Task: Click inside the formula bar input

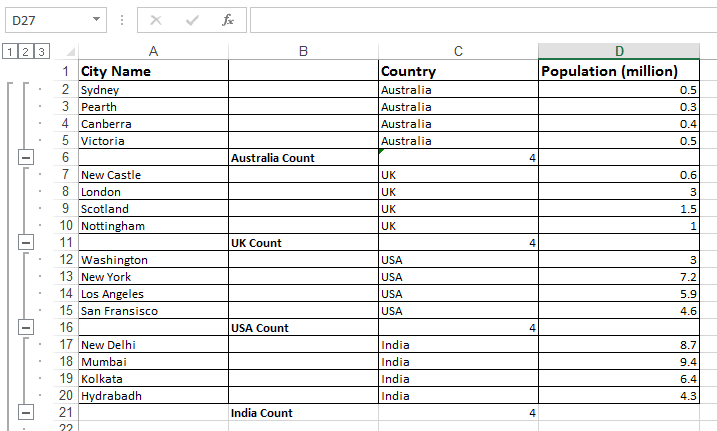Action: click(x=483, y=20)
